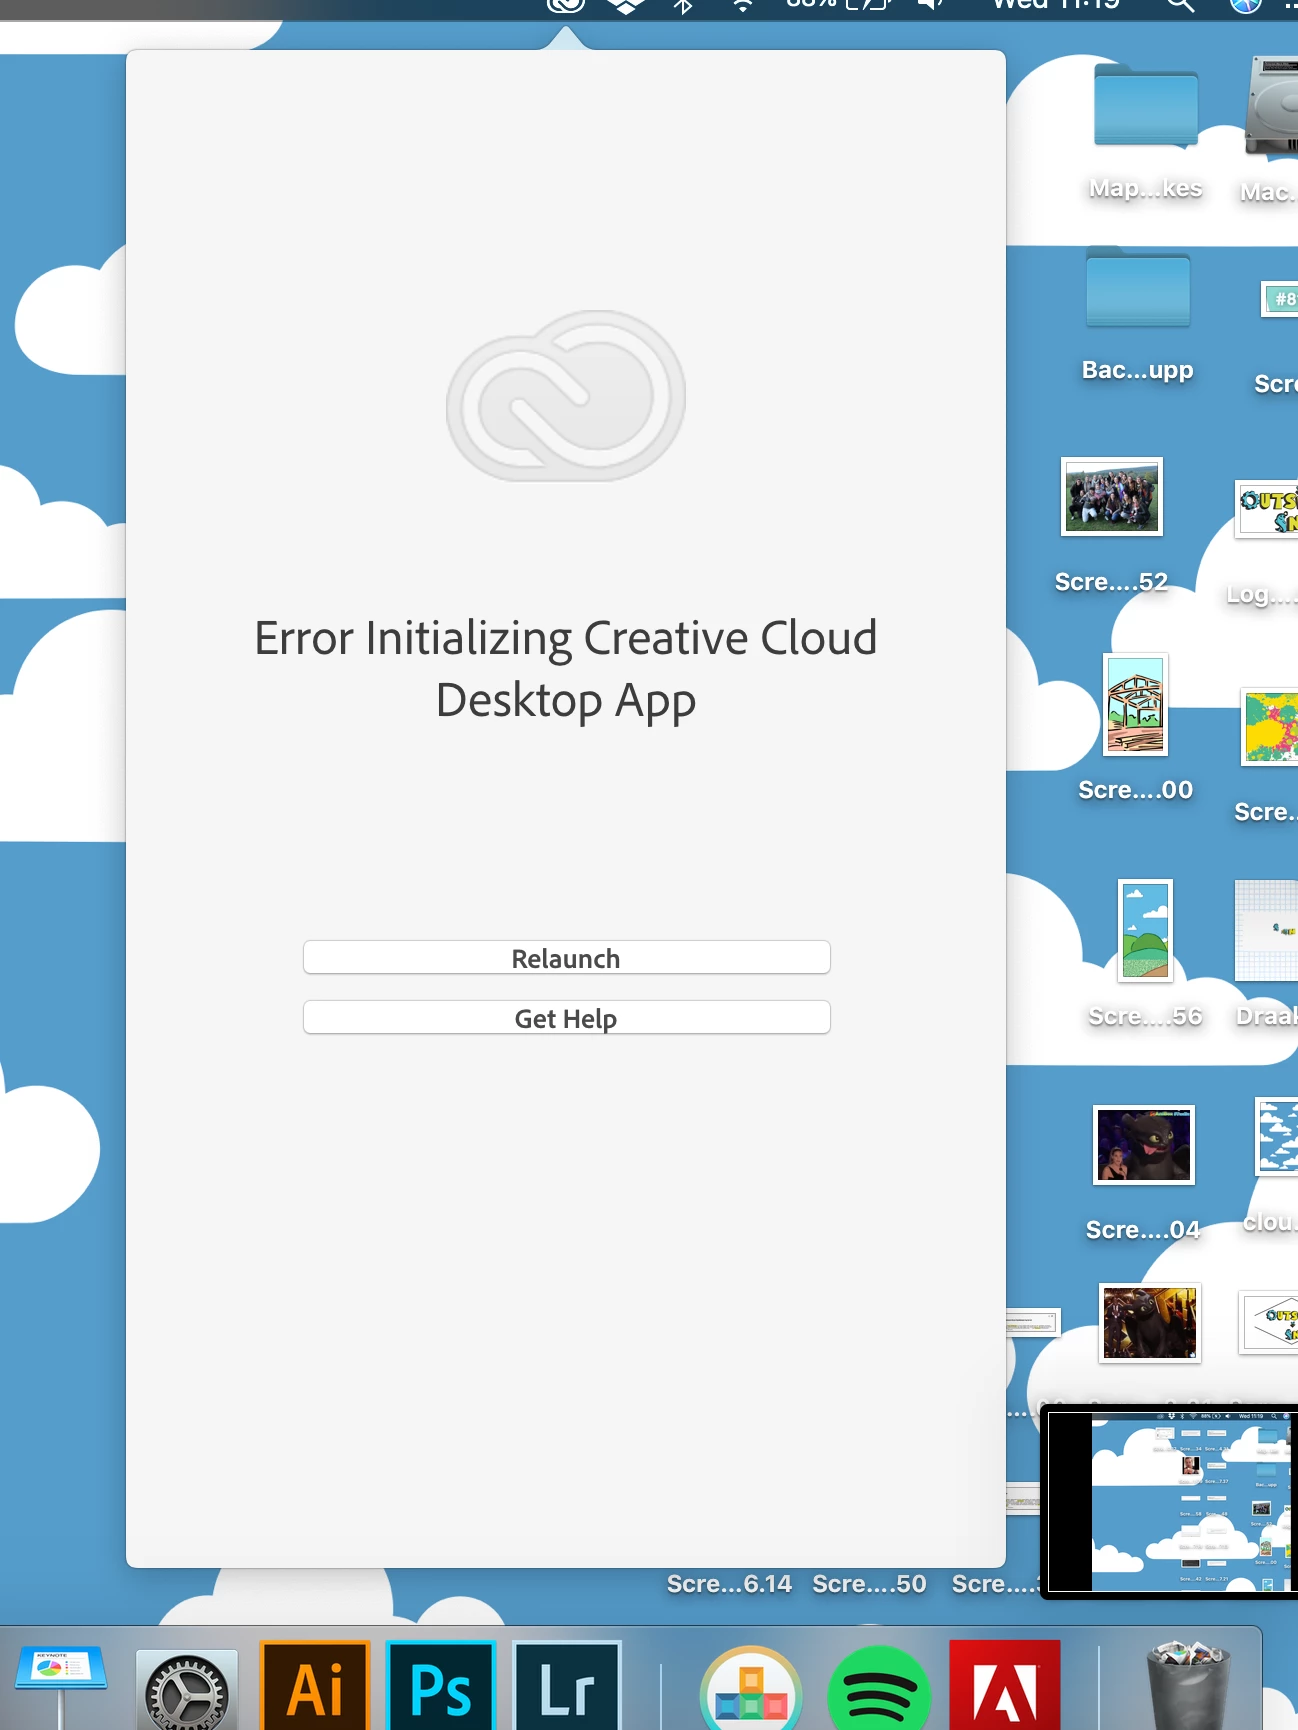
Task: Launch Adobe Photoshop from Dock
Action: pyautogui.click(x=441, y=1686)
